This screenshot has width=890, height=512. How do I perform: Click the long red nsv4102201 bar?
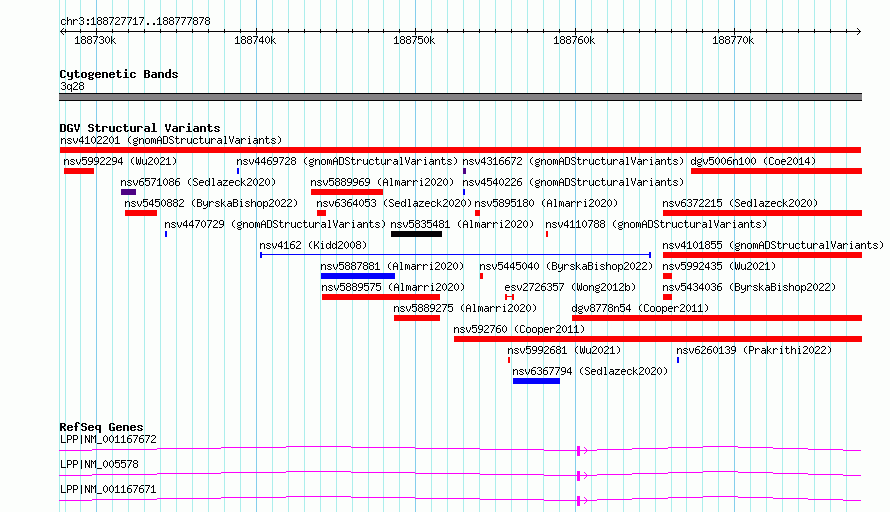click(x=460, y=150)
